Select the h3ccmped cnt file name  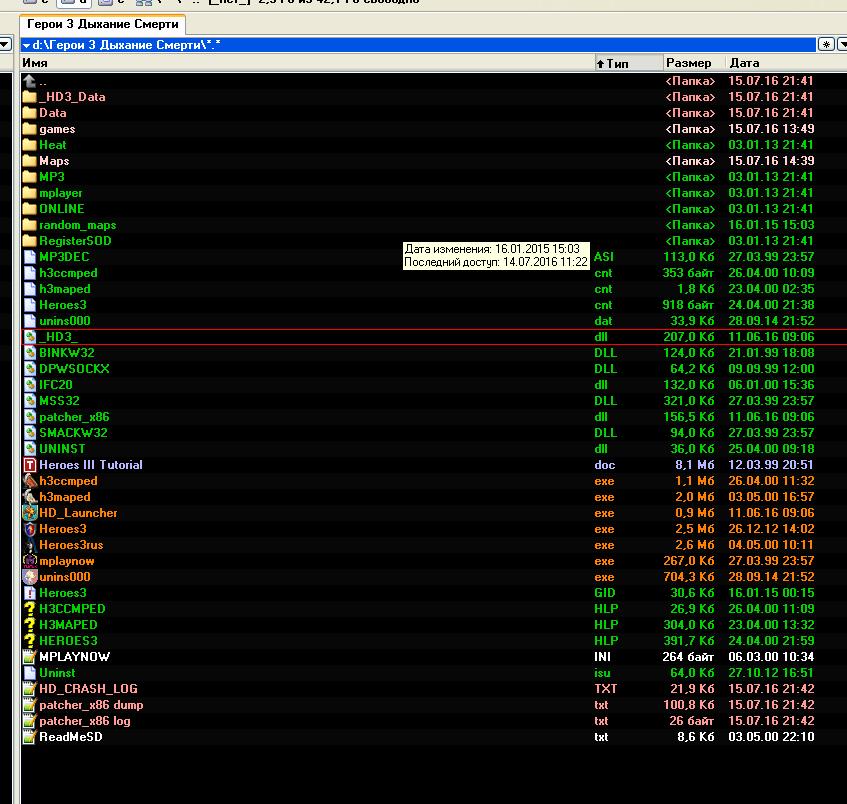pyautogui.click(x=68, y=273)
